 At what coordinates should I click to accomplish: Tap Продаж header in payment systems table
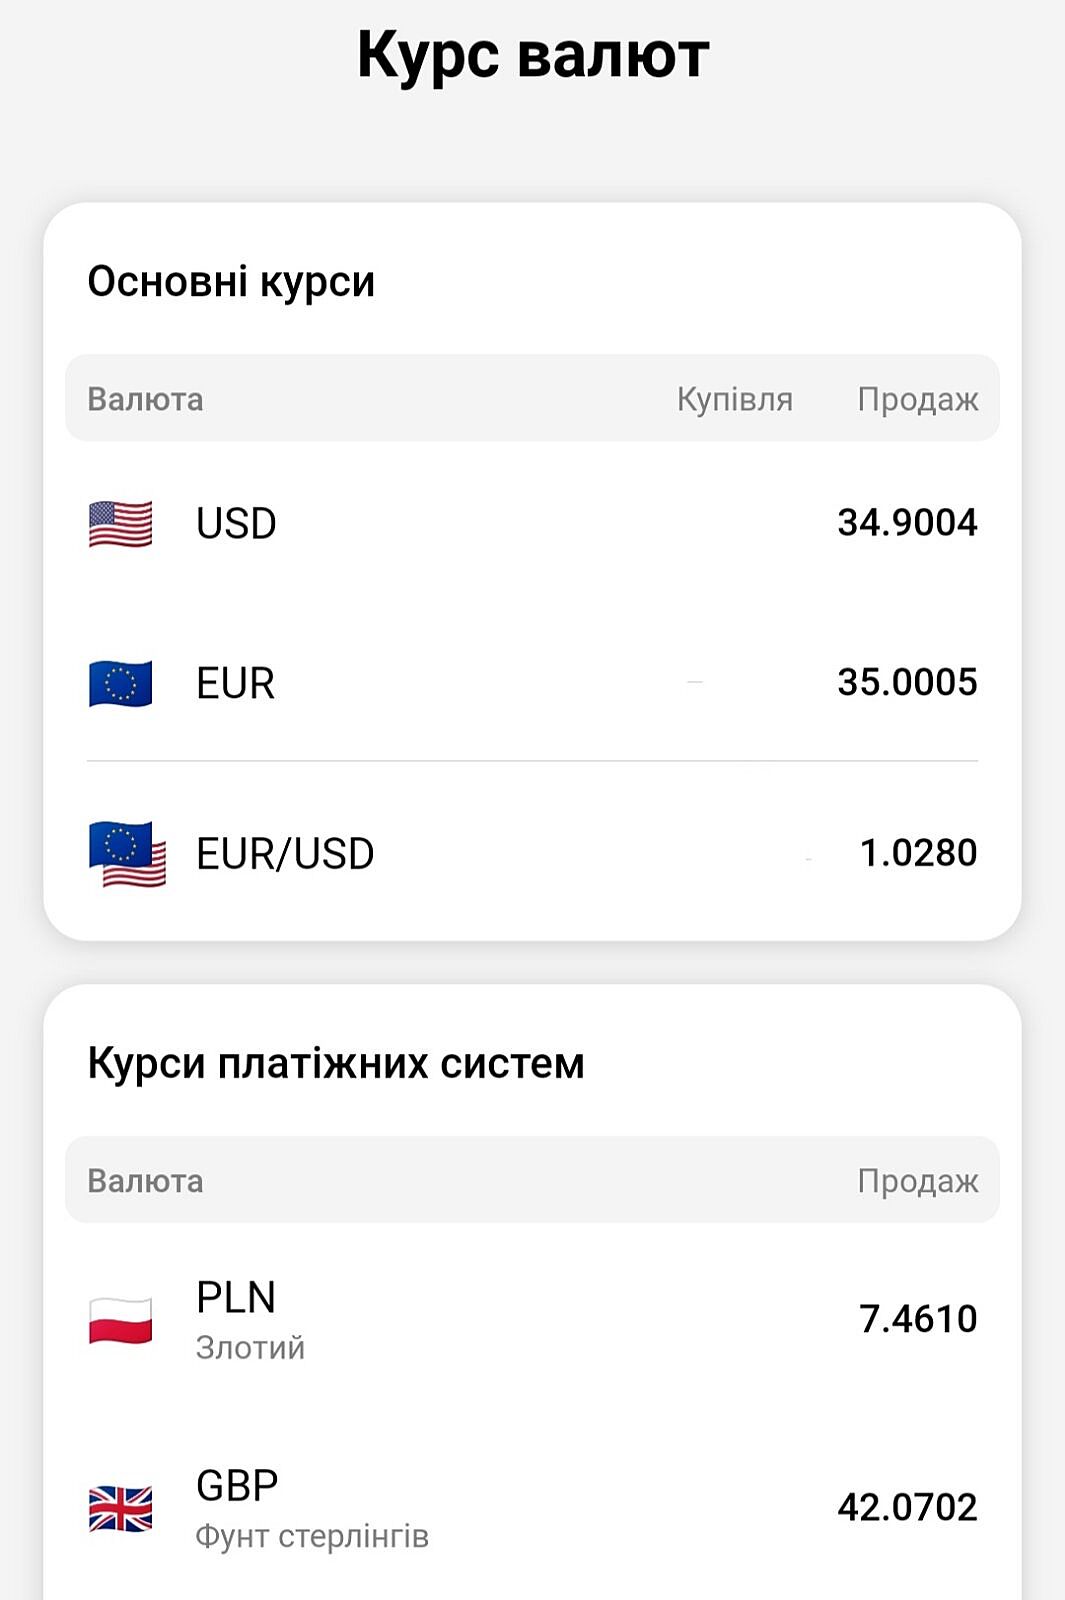917,1181
